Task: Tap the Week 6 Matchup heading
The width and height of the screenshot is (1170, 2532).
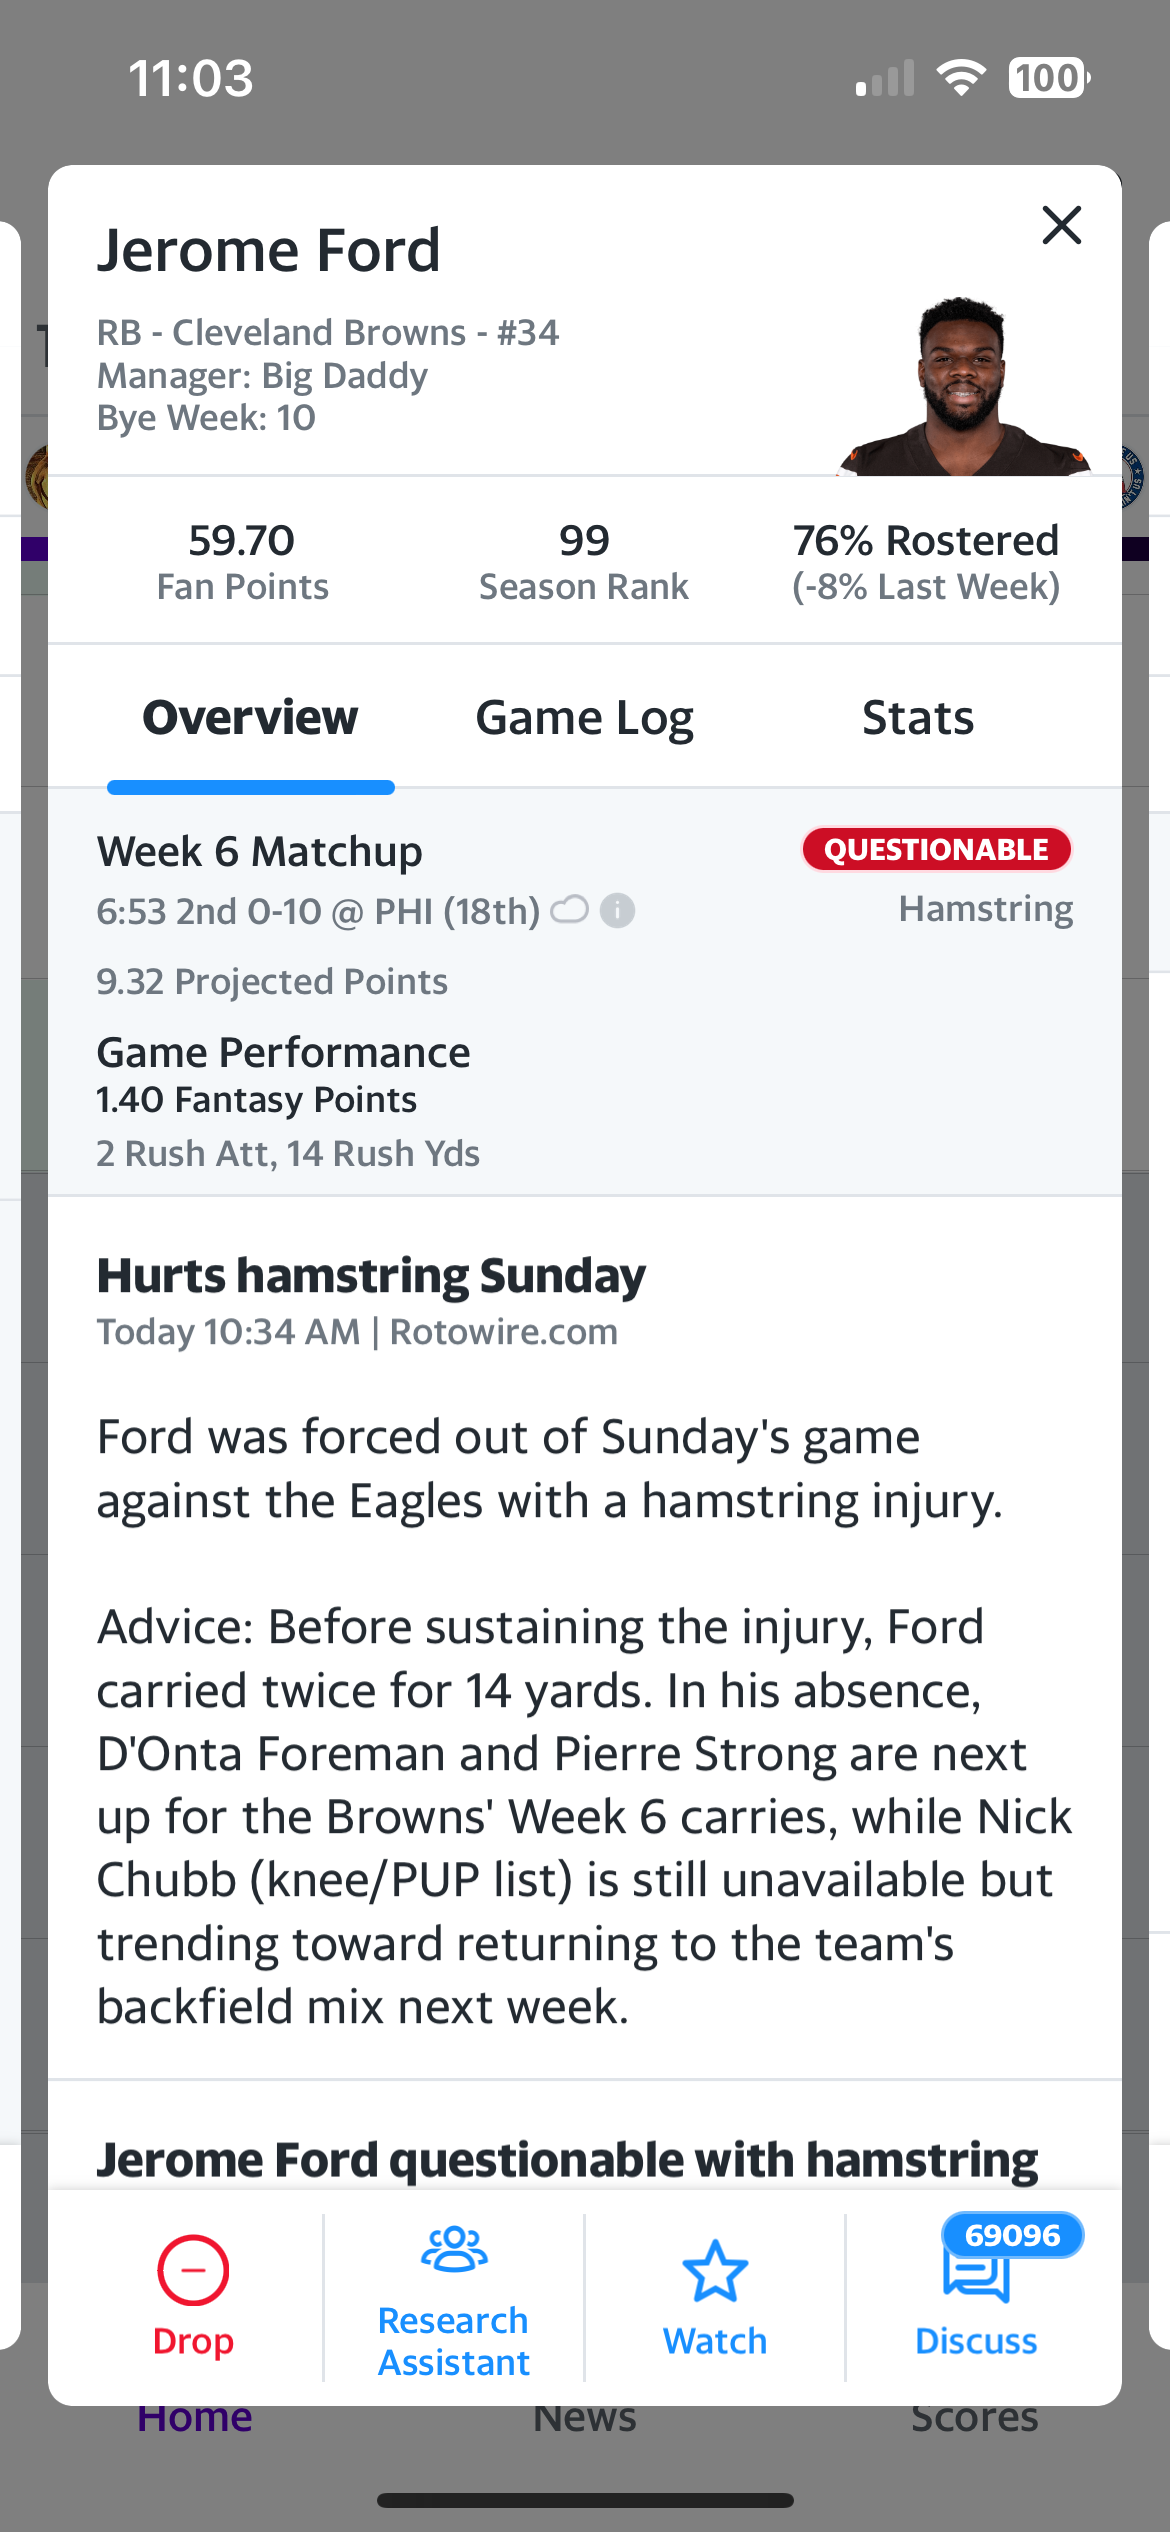Action: tap(260, 852)
